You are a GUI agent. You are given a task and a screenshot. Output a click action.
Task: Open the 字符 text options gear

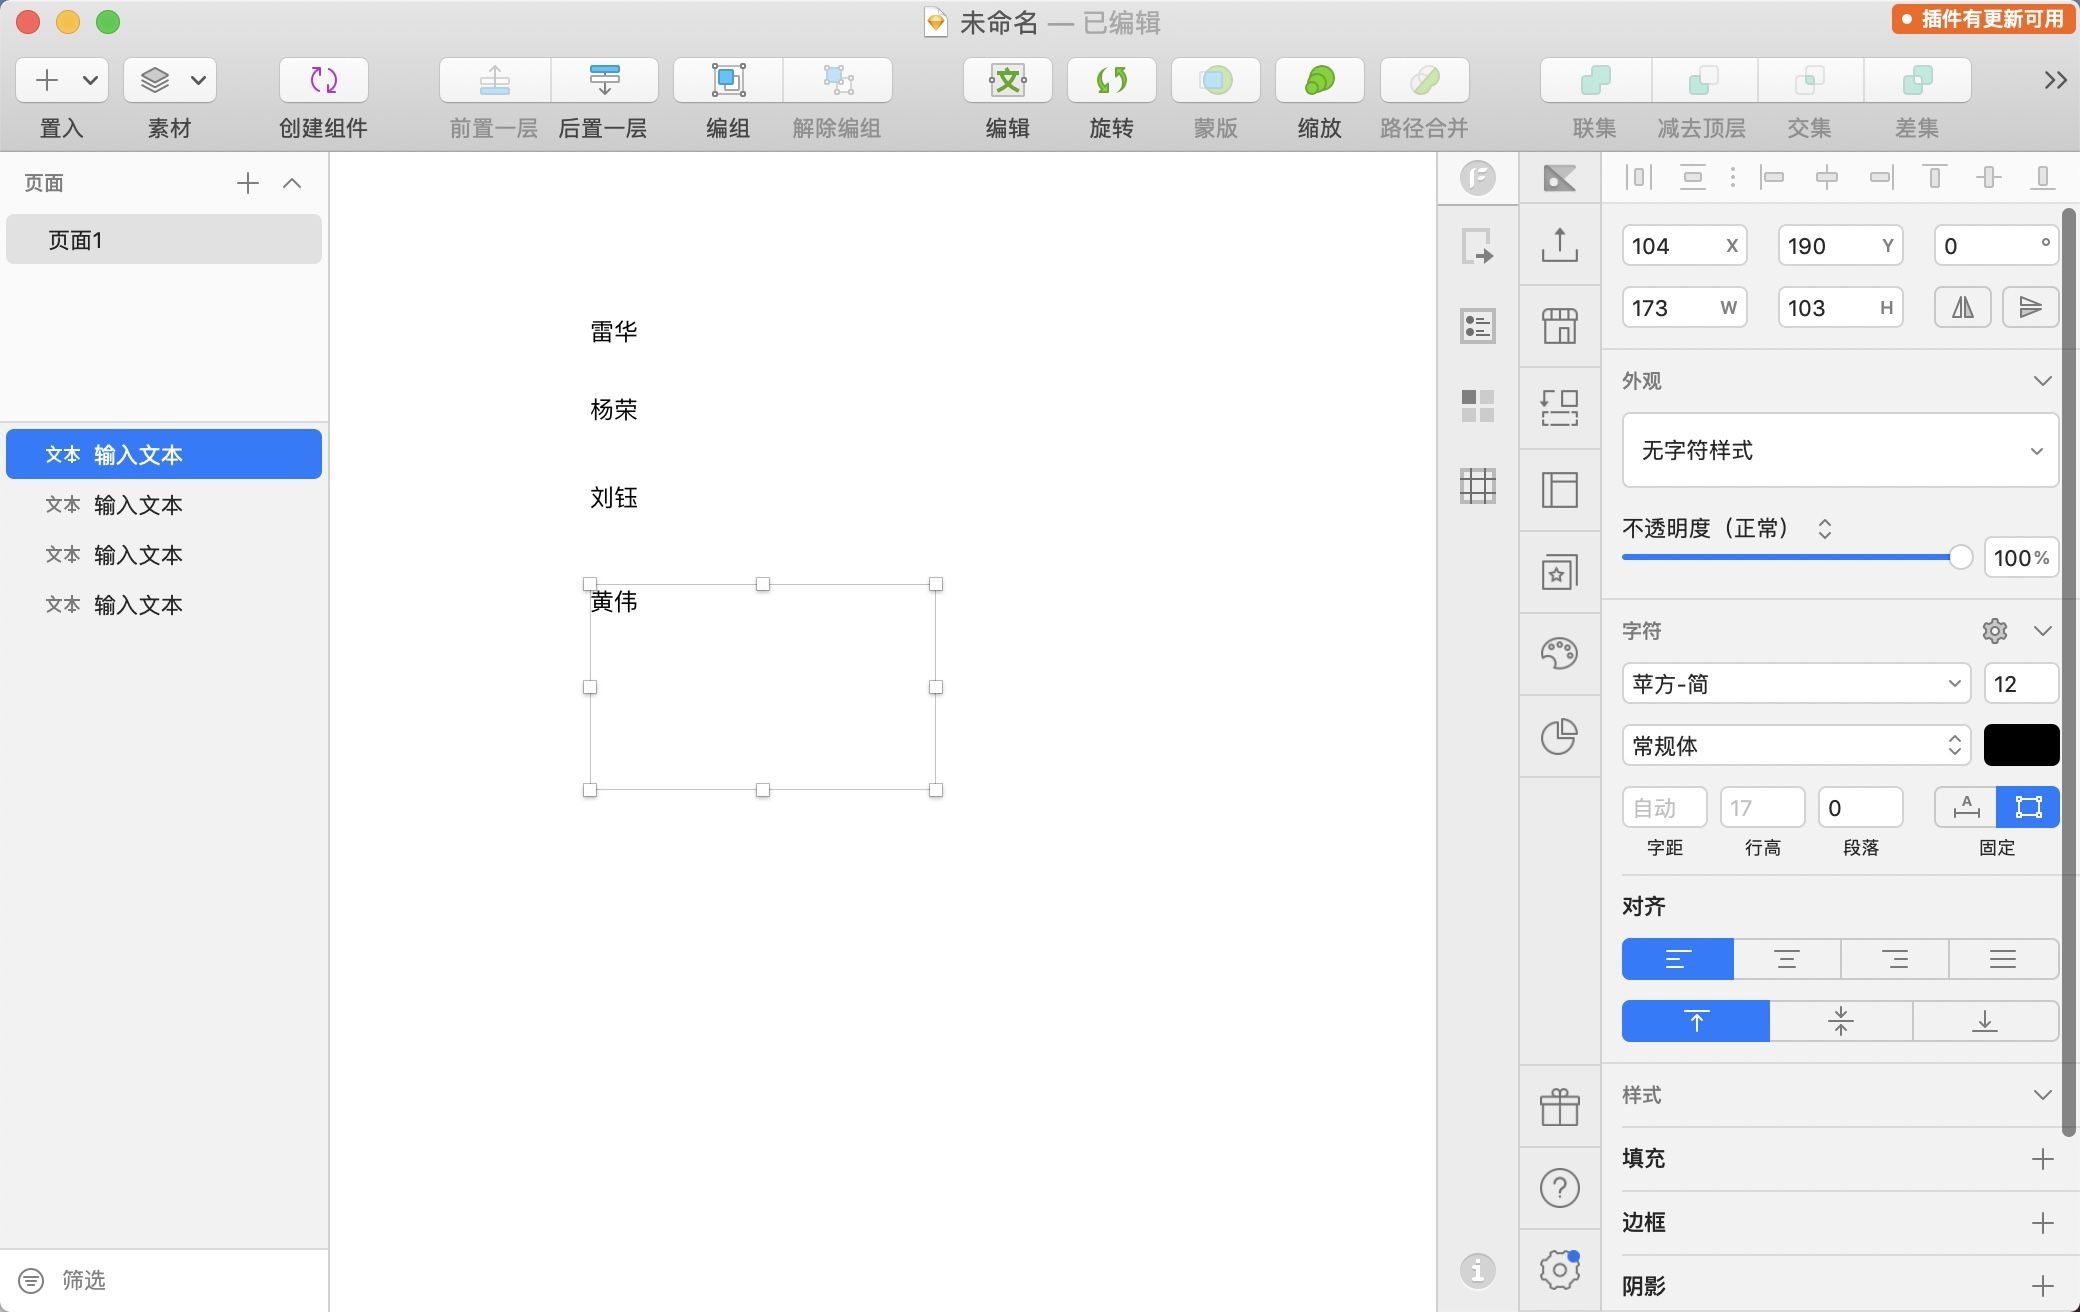tap(1995, 631)
